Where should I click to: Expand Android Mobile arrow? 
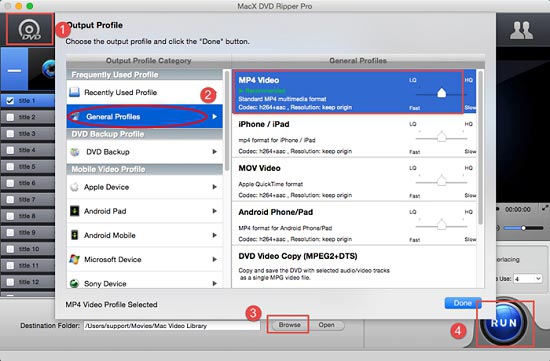tap(215, 235)
